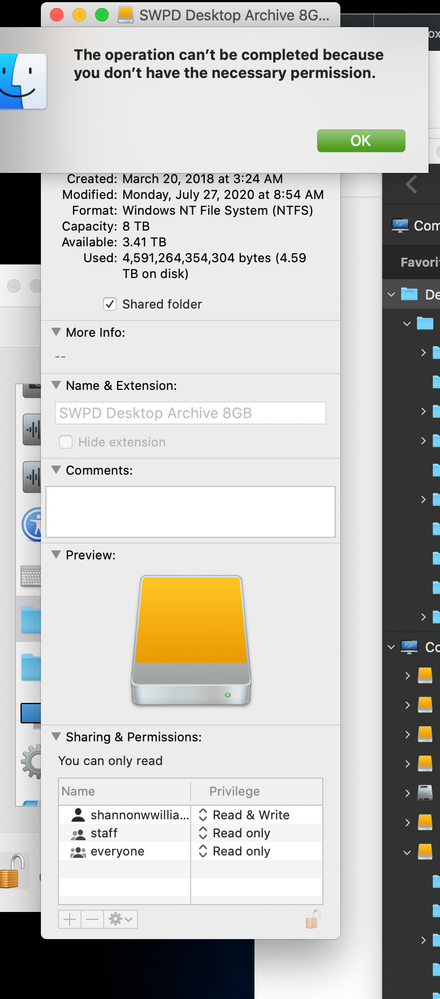Viewport: 440px width, 999px height.
Task: Click the SWPD Desktop Archive 8GB name field
Action: 190,413
